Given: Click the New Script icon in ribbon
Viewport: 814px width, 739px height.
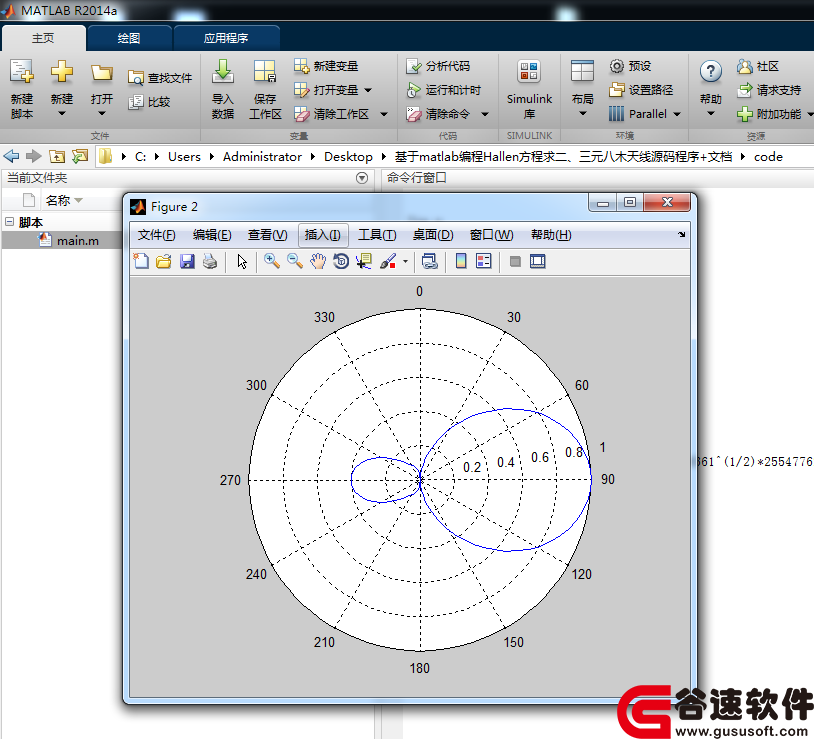Looking at the screenshot, I should [x=22, y=72].
